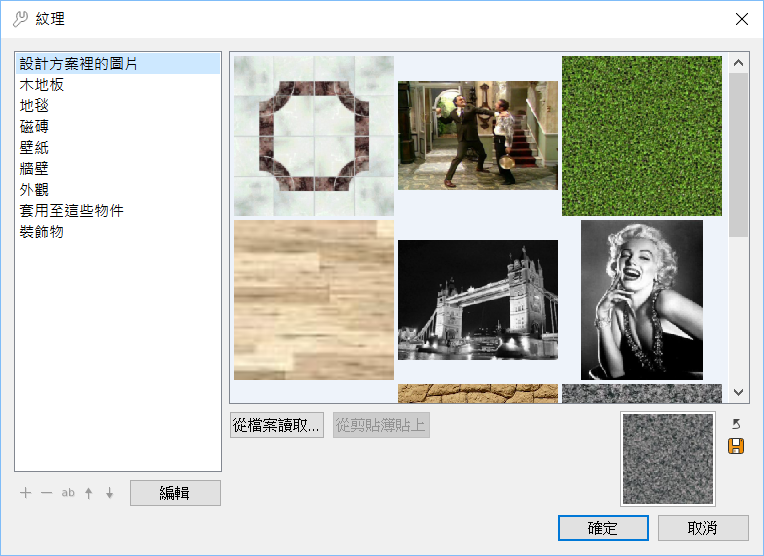Screen dimensions: 764x556
Task: Open the 壁紙 texture category
Action: (x=34, y=148)
